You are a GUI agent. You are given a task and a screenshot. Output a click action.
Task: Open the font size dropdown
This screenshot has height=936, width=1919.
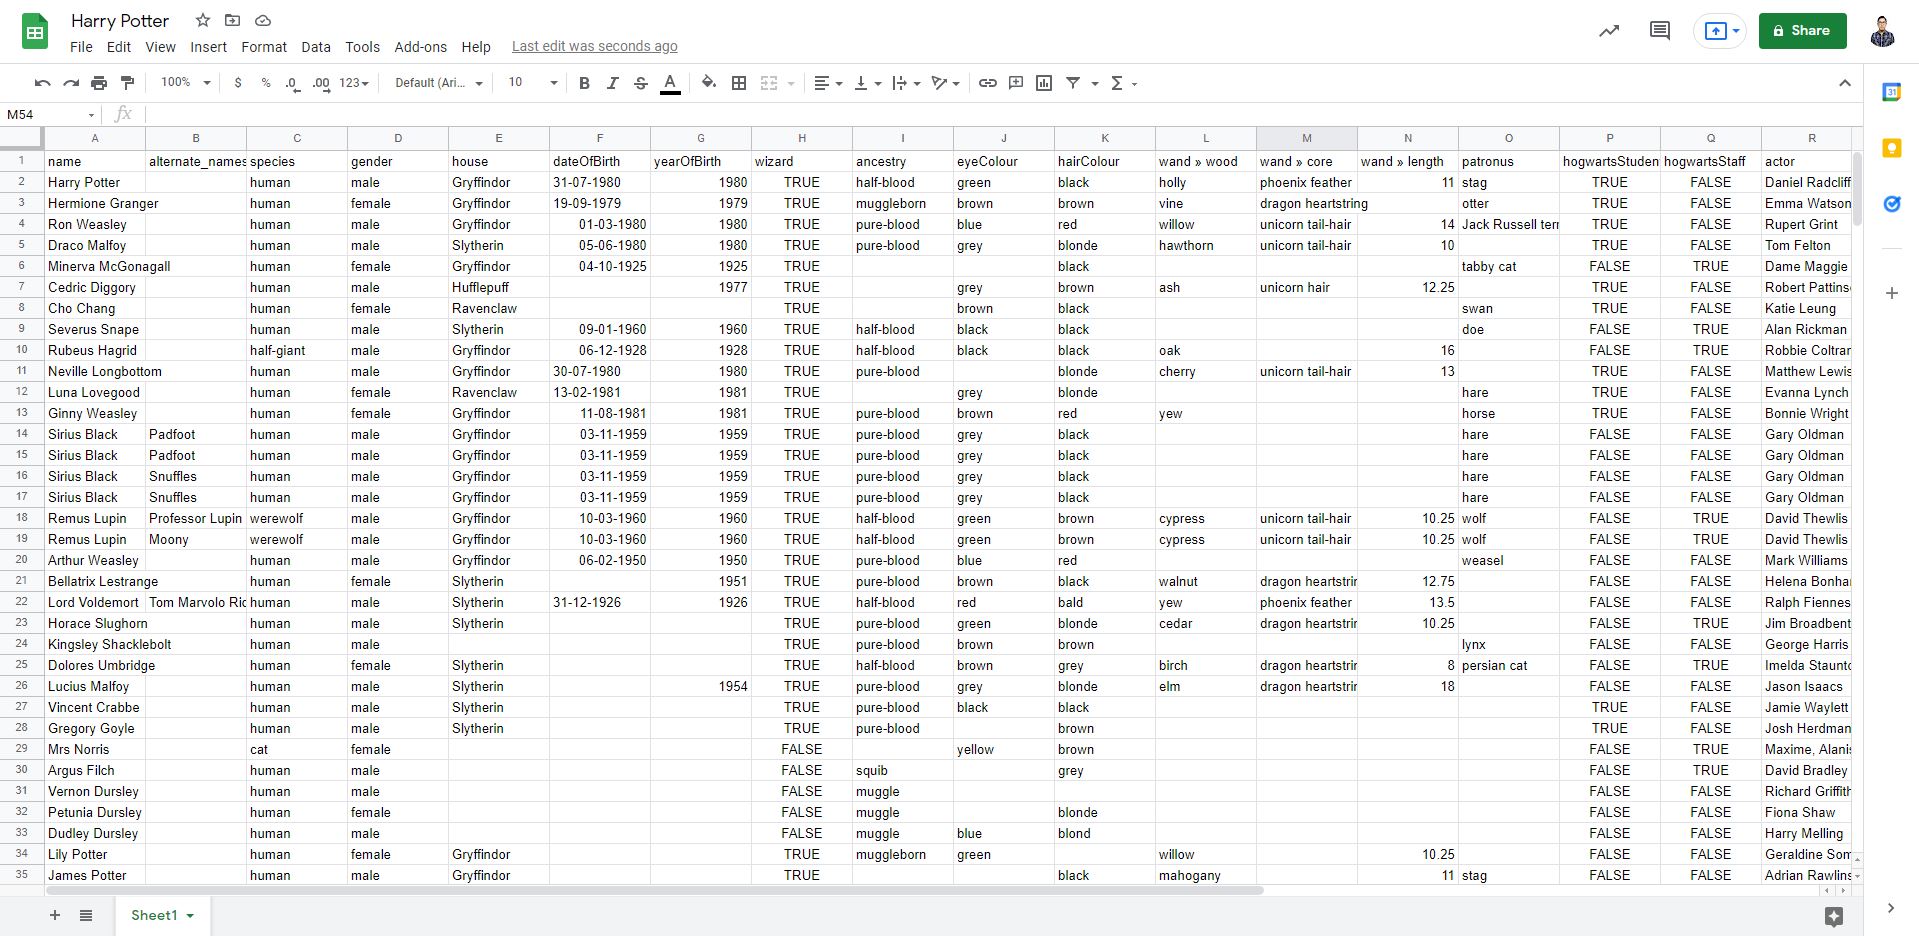click(x=530, y=83)
